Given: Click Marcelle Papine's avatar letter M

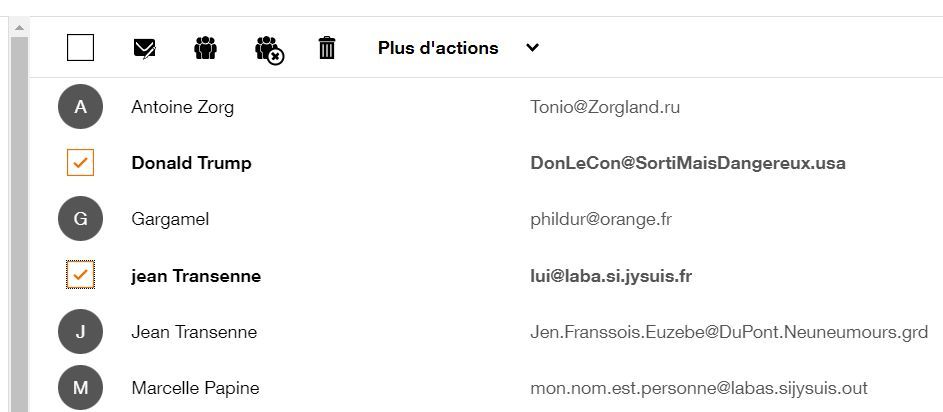Looking at the screenshot, I should coord(80,388).
